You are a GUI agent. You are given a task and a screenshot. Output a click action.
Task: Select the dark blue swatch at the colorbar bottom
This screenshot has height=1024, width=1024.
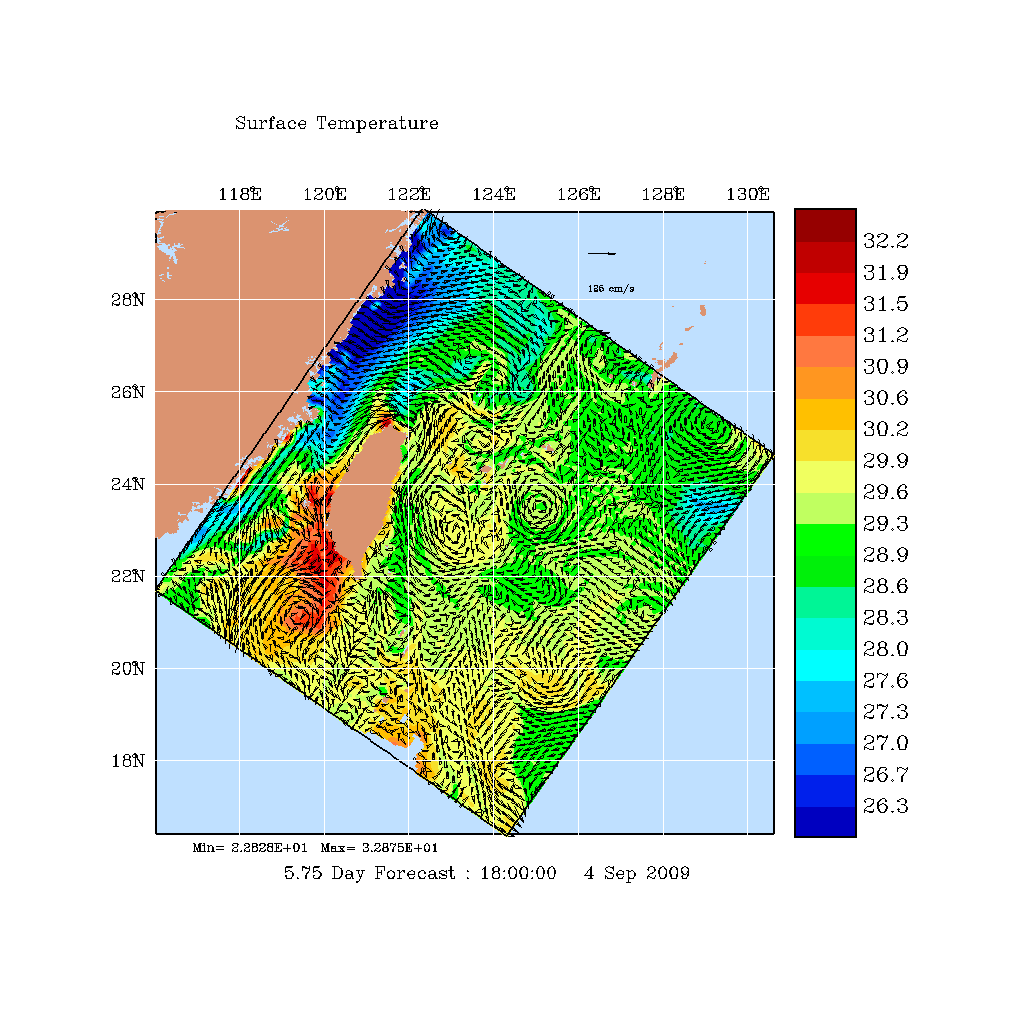point(825,821)
